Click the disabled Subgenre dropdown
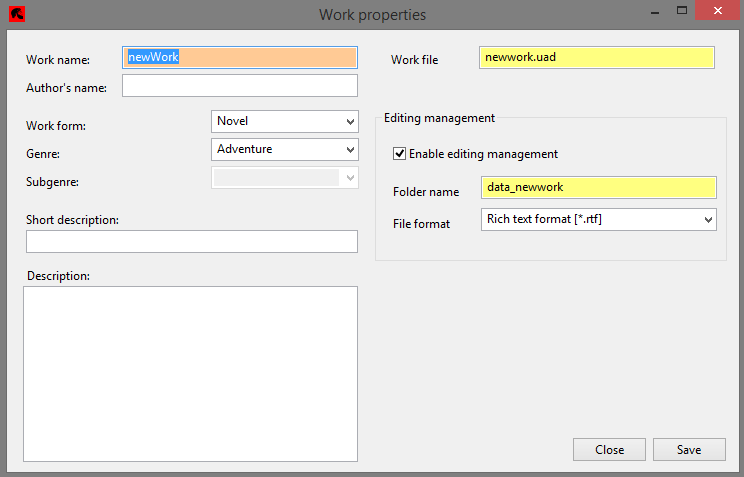Viewport: 744px width, 477px height. click(x=285, y=178)
